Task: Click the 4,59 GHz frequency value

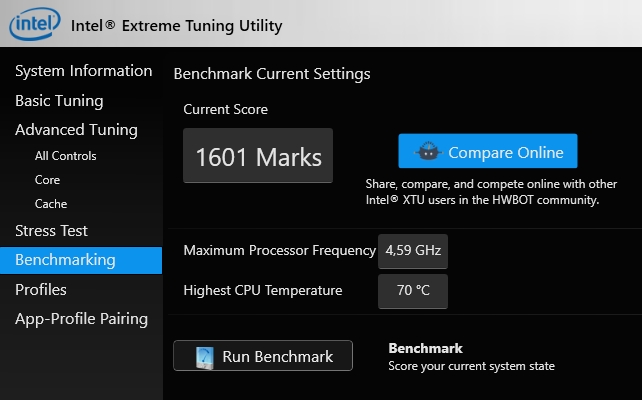Action: tap(413, 251)
